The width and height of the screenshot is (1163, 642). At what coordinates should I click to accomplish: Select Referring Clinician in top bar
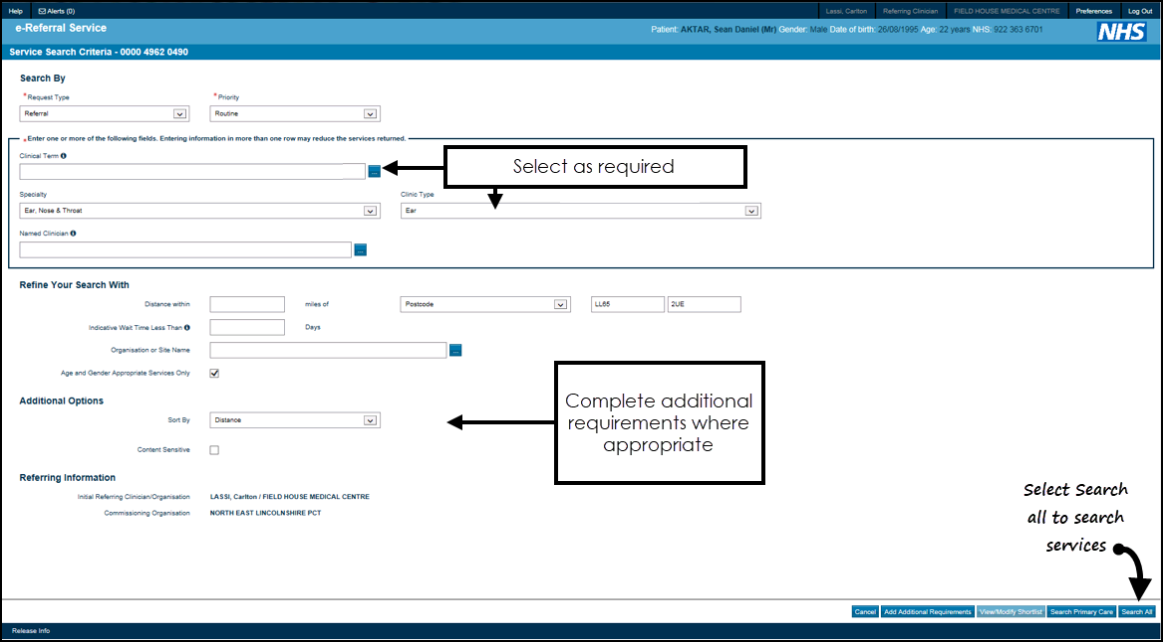(x=910, y=11)
